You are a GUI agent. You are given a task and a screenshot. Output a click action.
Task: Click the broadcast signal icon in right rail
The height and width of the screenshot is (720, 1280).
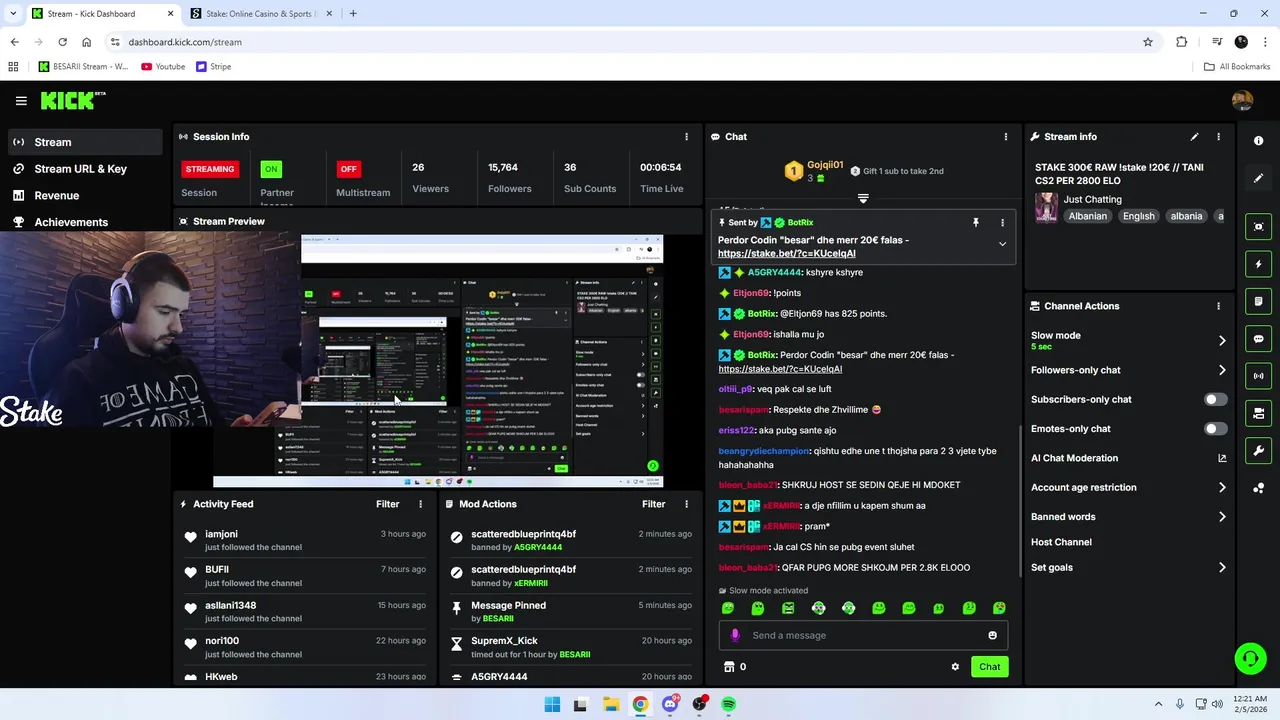click(x=1258, y=376)
